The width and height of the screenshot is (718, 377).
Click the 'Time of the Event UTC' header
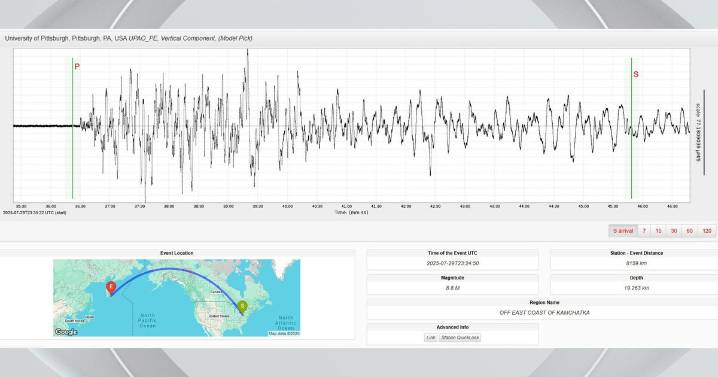(452, 253)
